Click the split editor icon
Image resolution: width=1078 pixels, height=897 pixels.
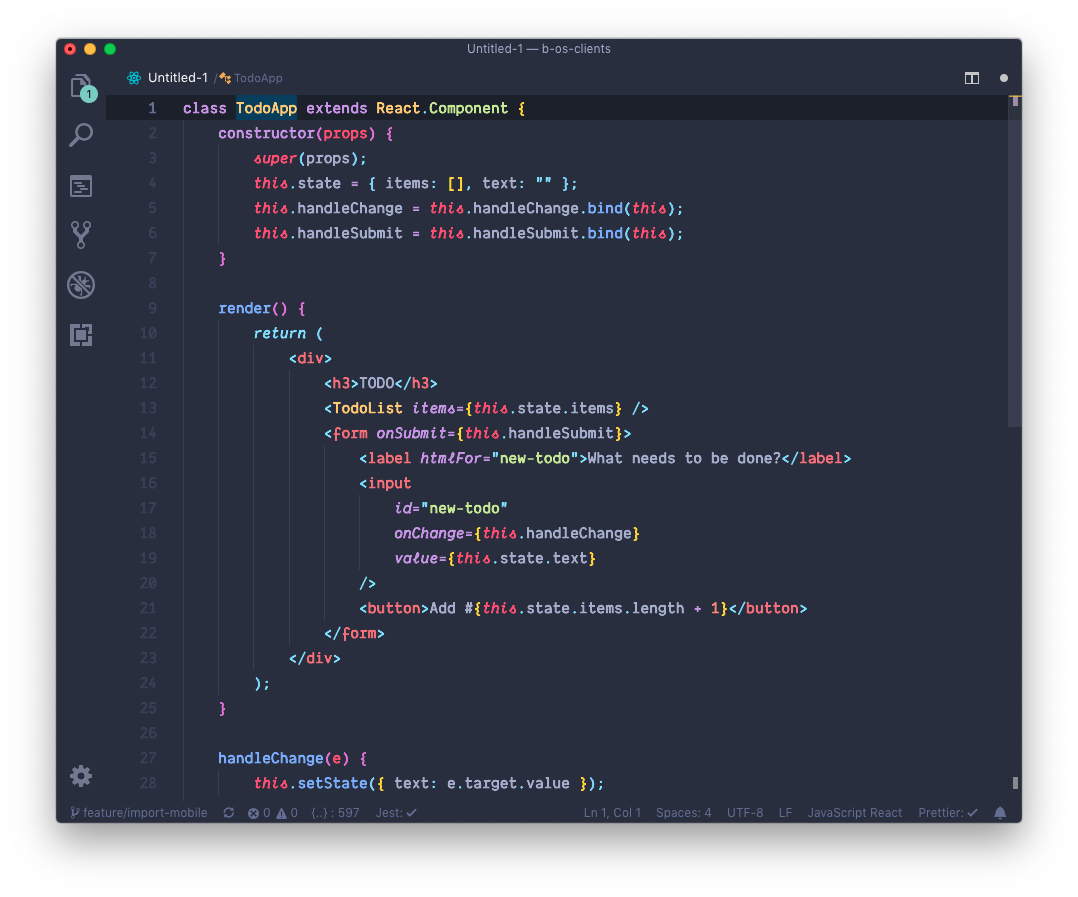click(x=971, y=78)
